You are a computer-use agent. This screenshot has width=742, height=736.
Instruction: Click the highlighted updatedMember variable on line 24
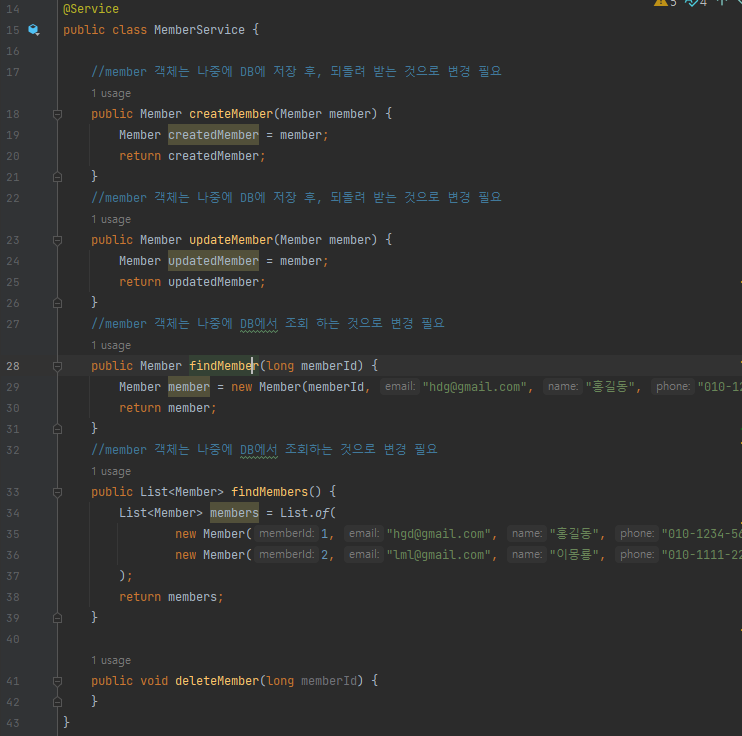point(213,261)
